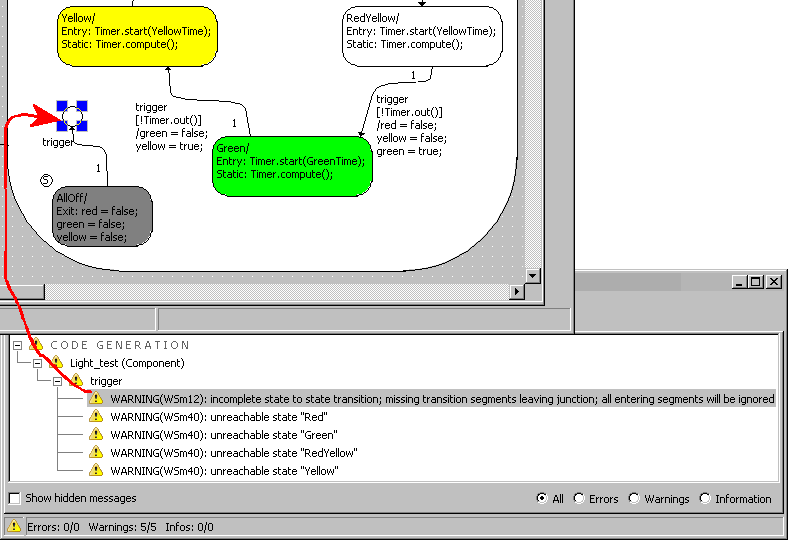
Task: Select the Green state box
Action: pos(292,166)
